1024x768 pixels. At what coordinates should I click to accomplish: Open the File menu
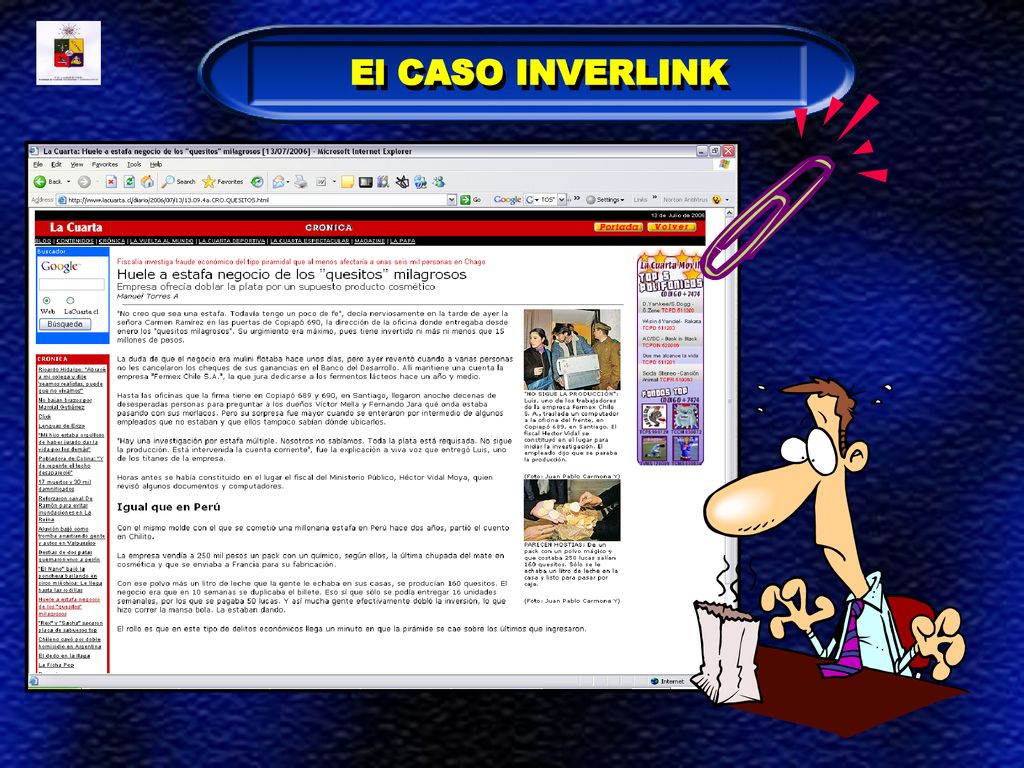[x=38, y=165]
